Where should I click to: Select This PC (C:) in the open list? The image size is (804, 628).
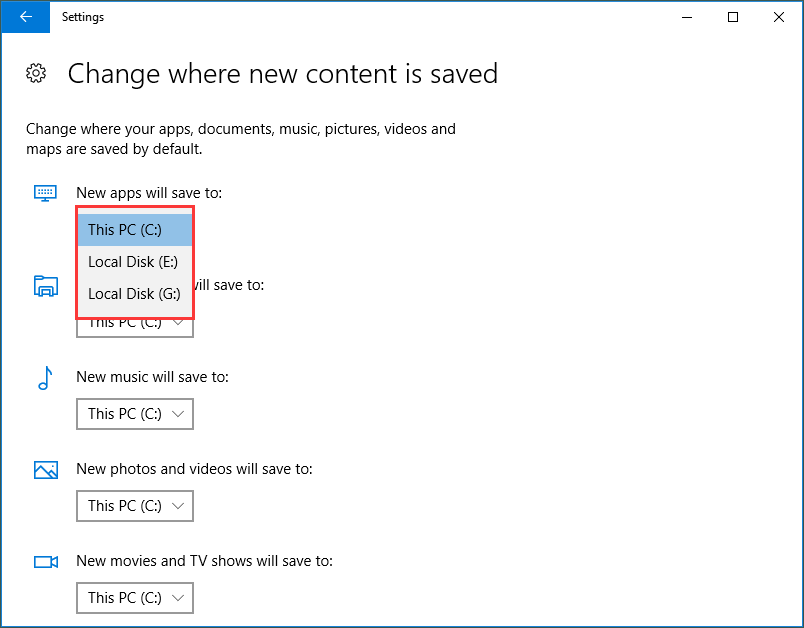coord(135,230)
